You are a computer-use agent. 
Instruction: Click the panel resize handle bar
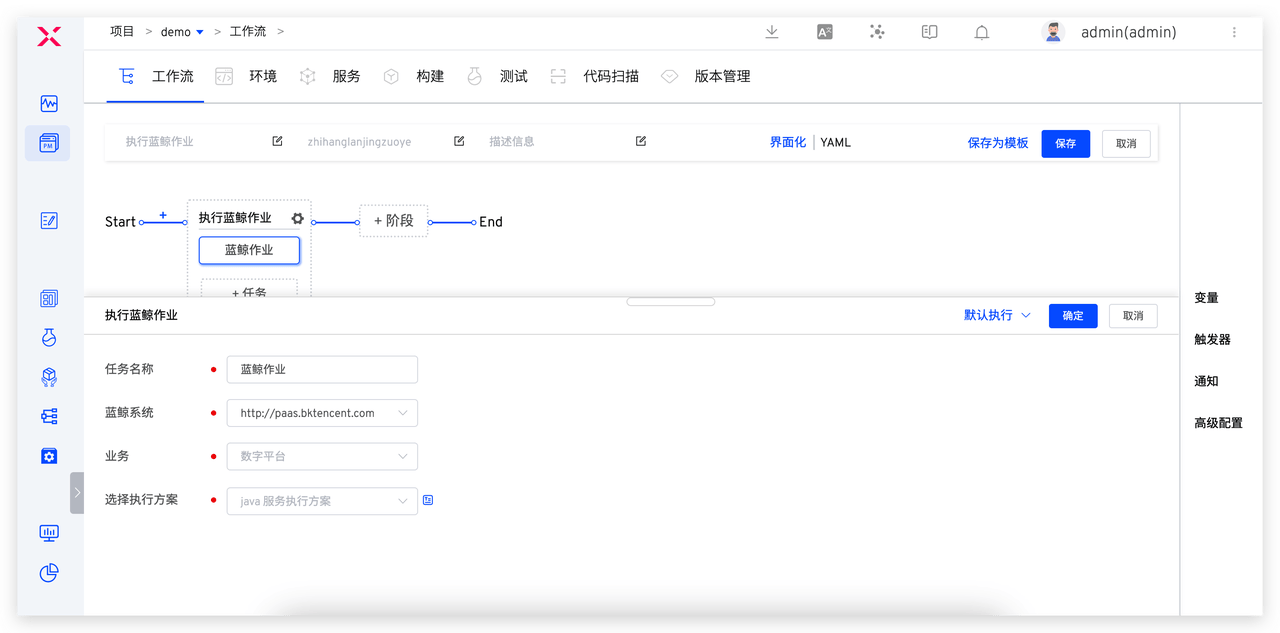pyautogui.click(x=670, y=301)
